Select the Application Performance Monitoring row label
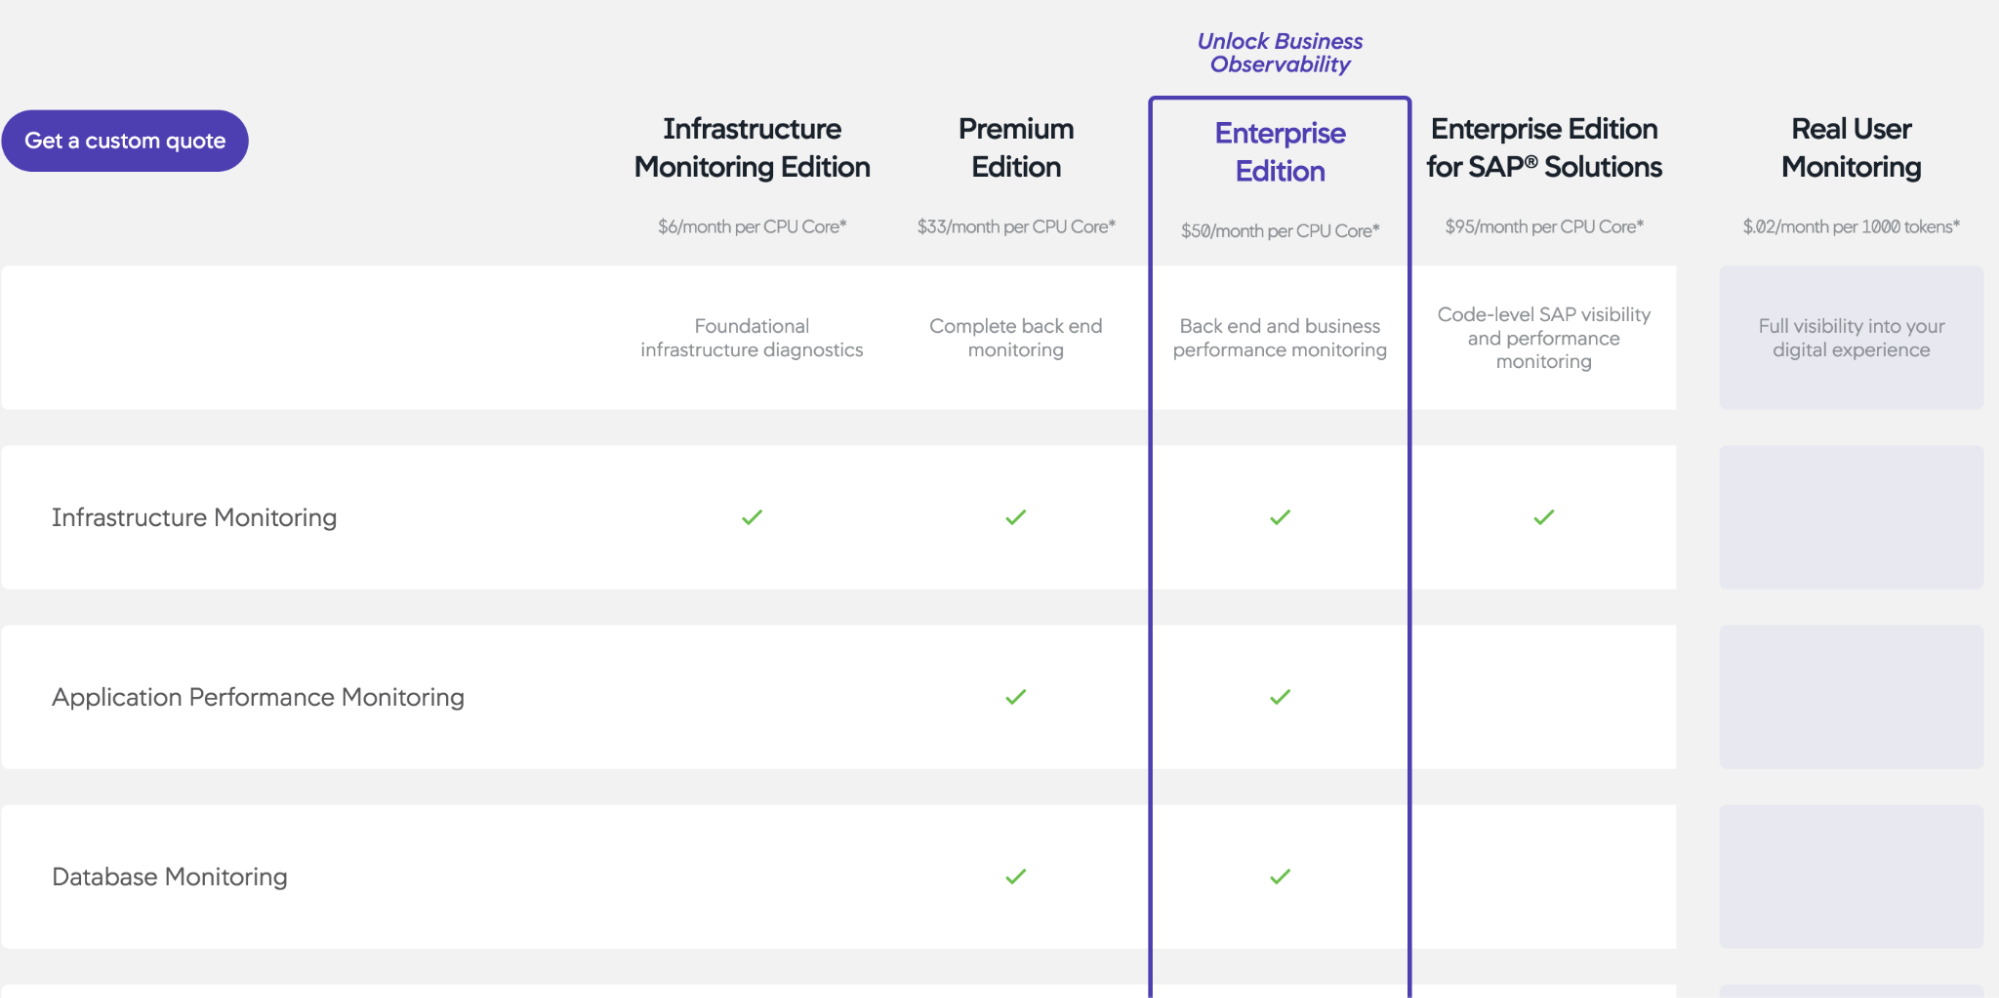 (258, 697)
